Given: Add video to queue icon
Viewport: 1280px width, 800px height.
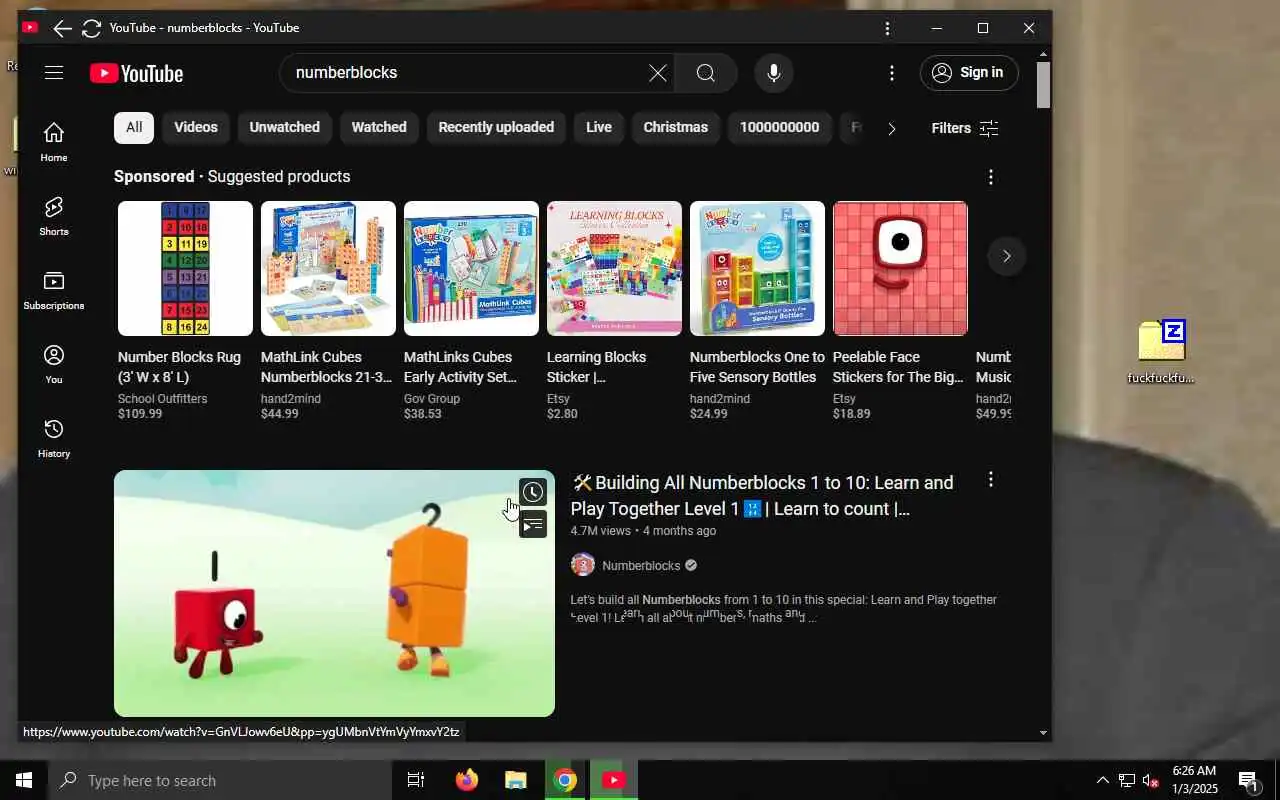Looking at the screenshot, I should coord(533,524).
